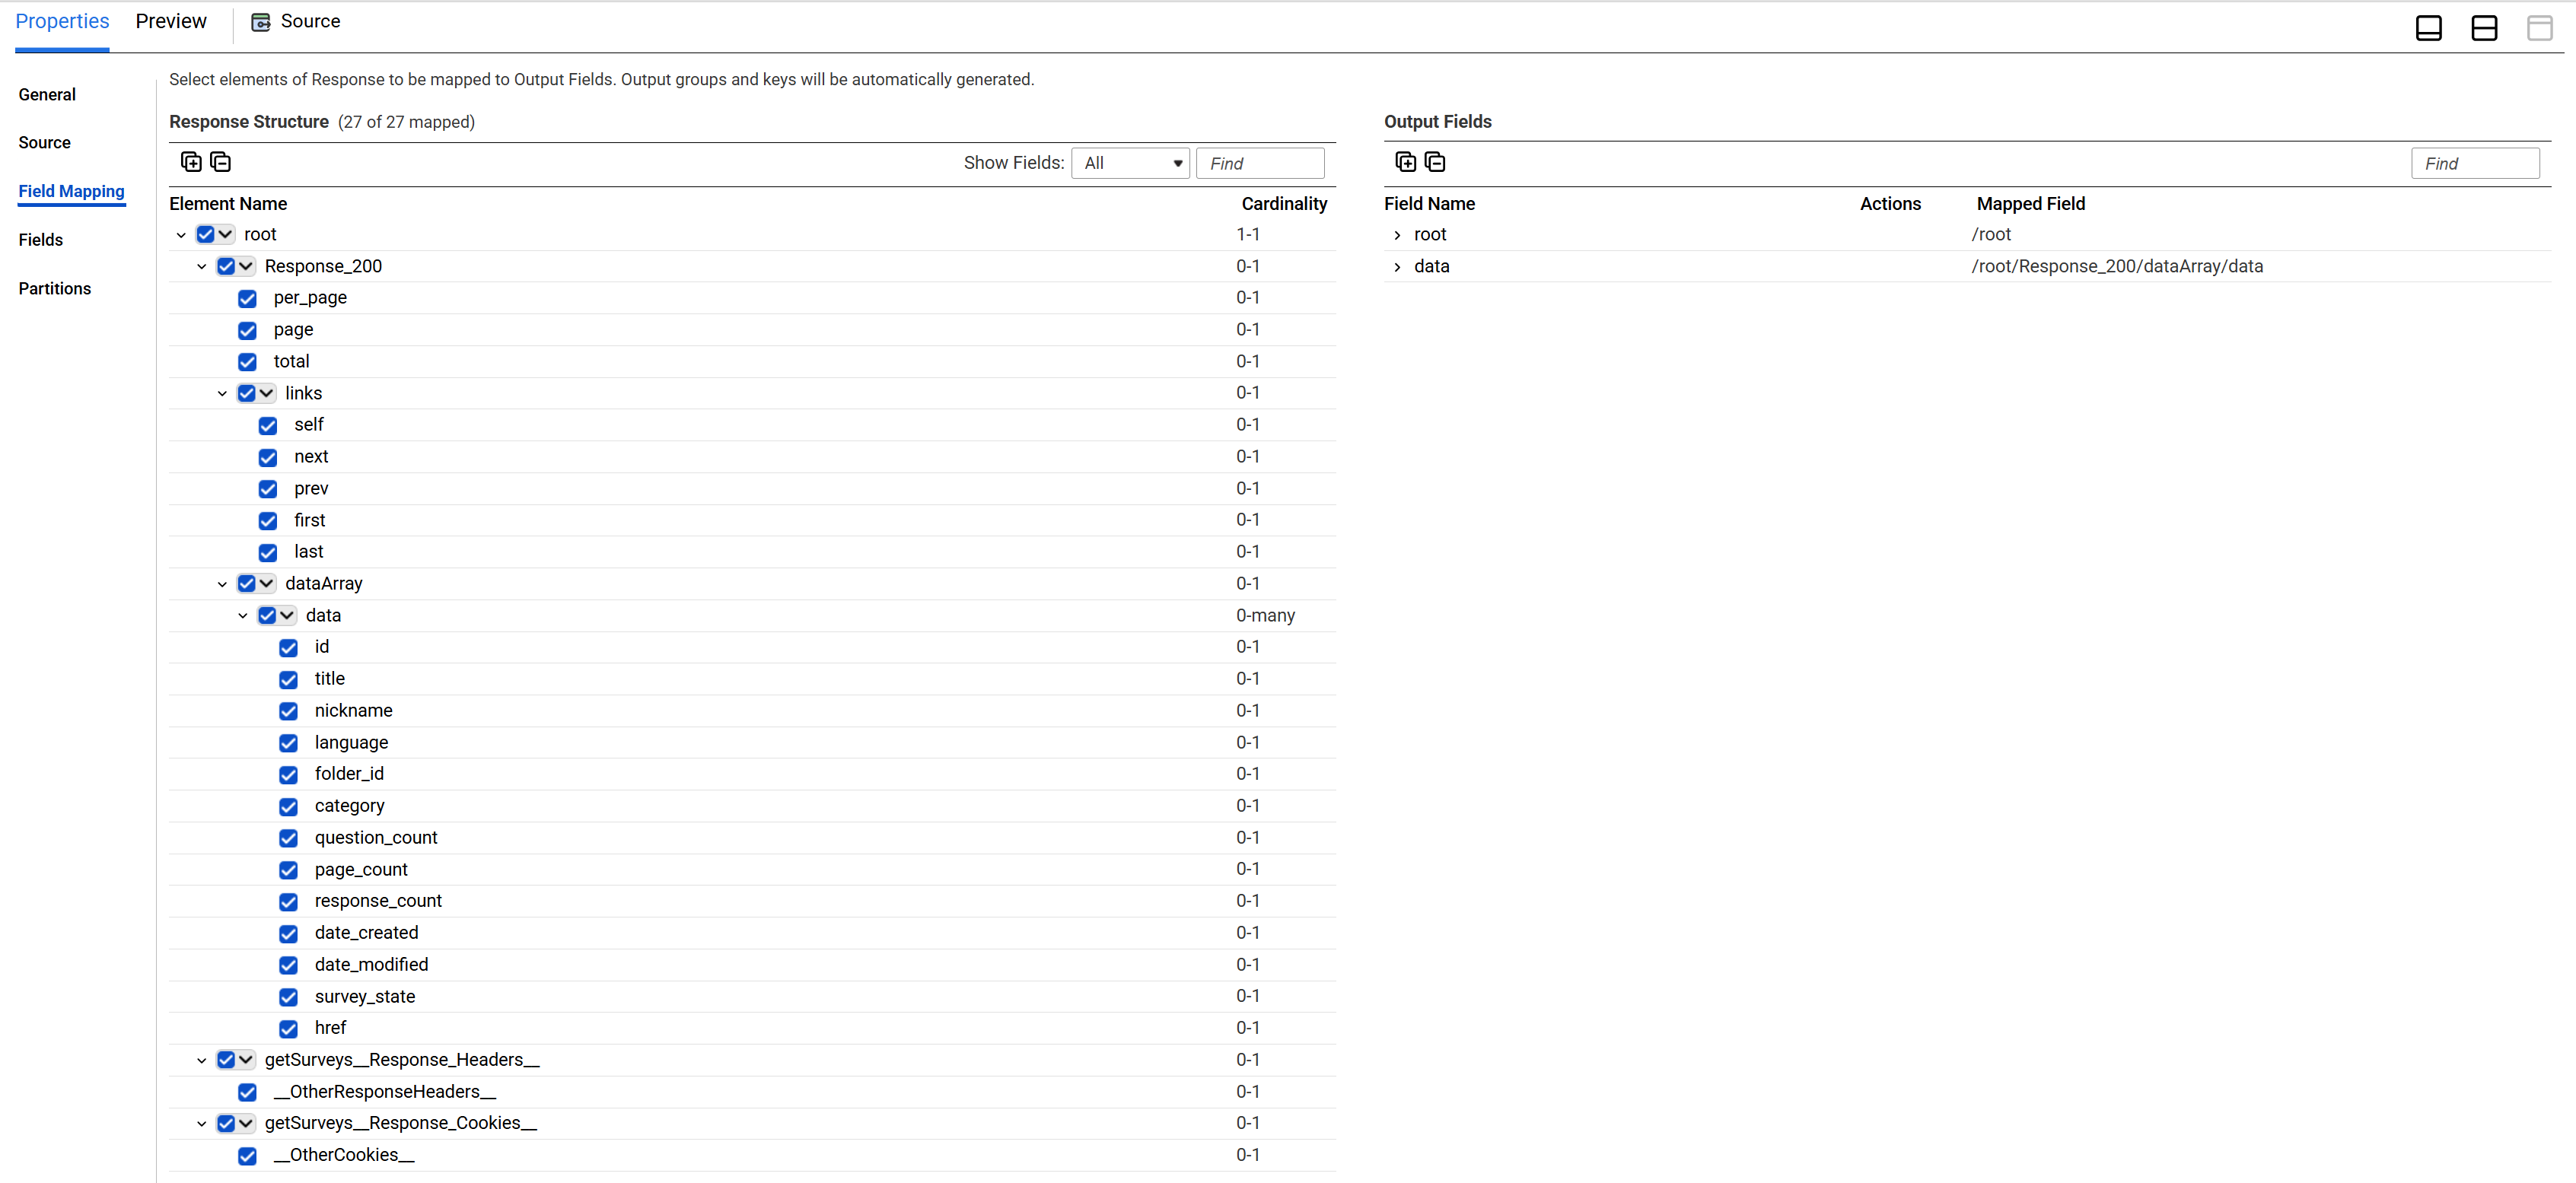Expand the data row in Output Fields
The width and height of the screenshot is (2576, 1183).
click(x=1397, y=267)
